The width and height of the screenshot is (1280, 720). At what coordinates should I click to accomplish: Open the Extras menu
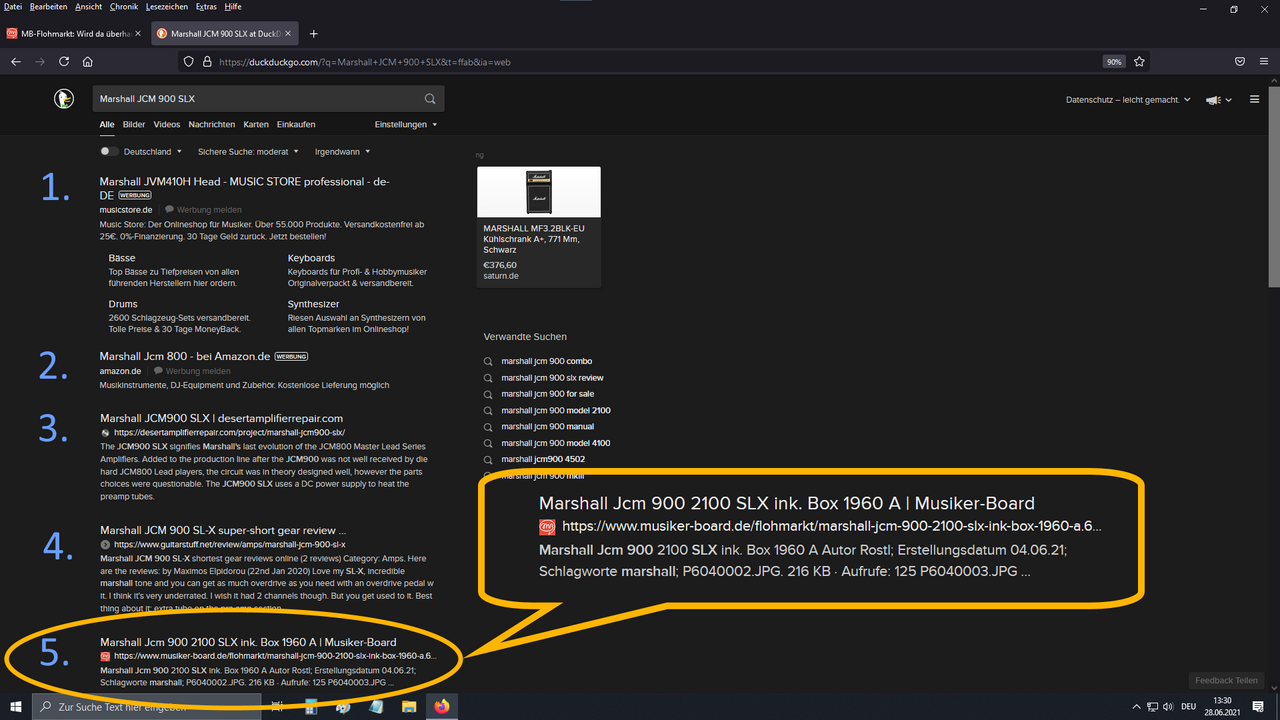point(207,6)
